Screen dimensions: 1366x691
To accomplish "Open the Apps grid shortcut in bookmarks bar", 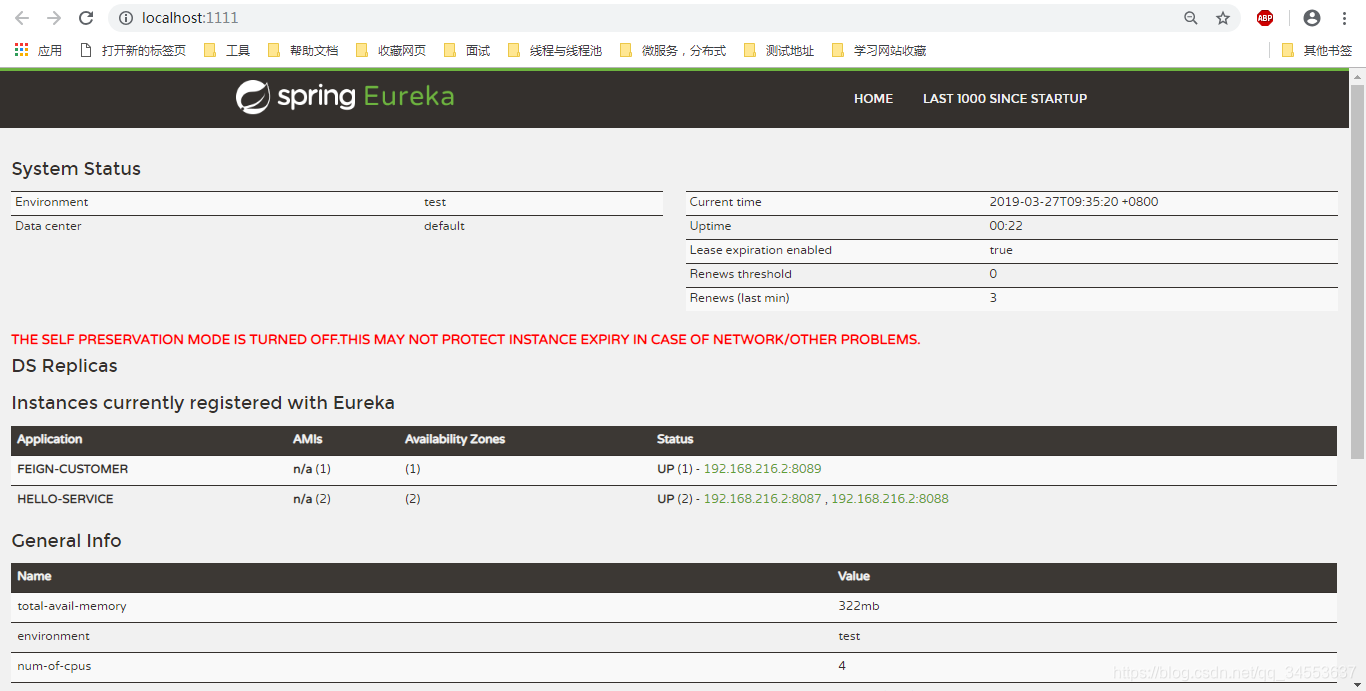I will click(38, 50).
